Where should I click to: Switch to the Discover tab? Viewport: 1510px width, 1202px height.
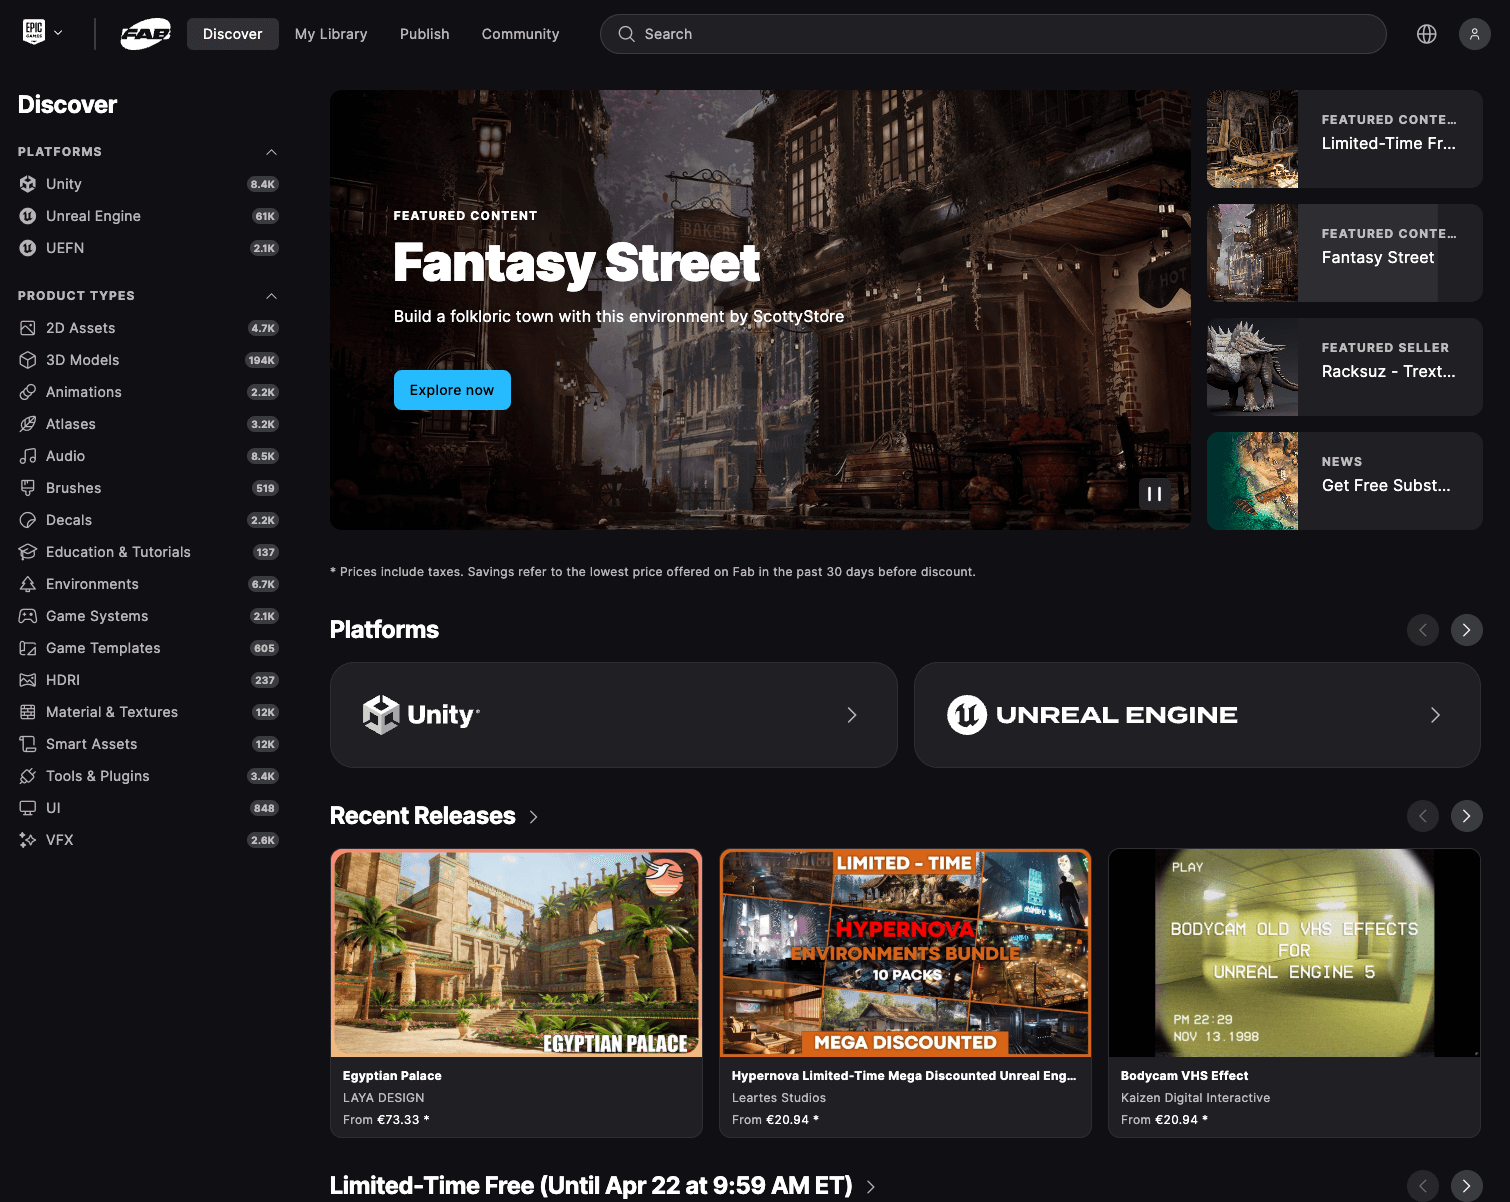233,34
